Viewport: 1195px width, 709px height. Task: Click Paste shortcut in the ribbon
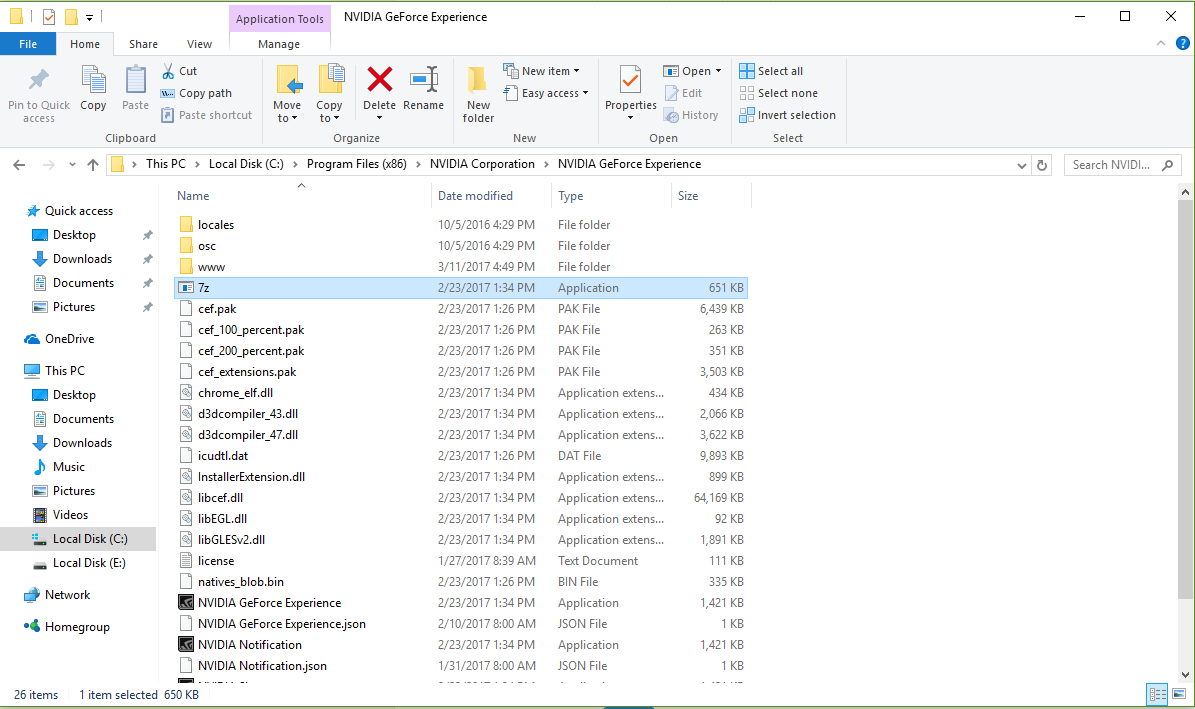tap(207, 115)
